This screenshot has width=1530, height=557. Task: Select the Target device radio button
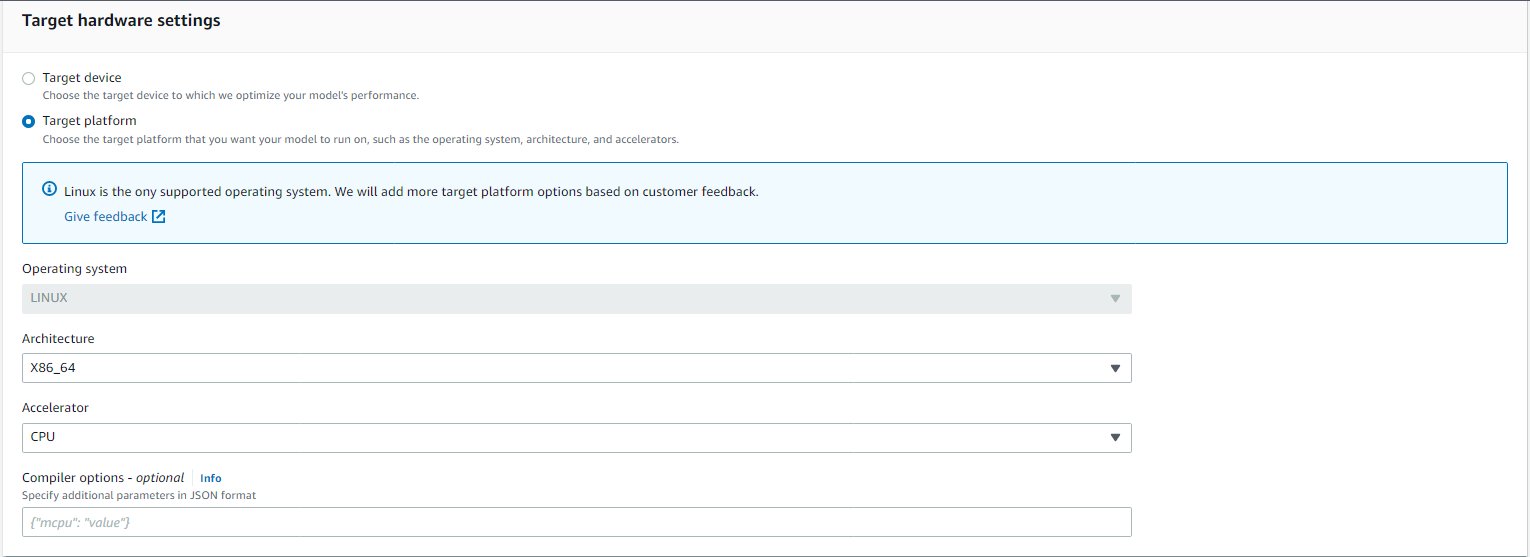point(28,78)
